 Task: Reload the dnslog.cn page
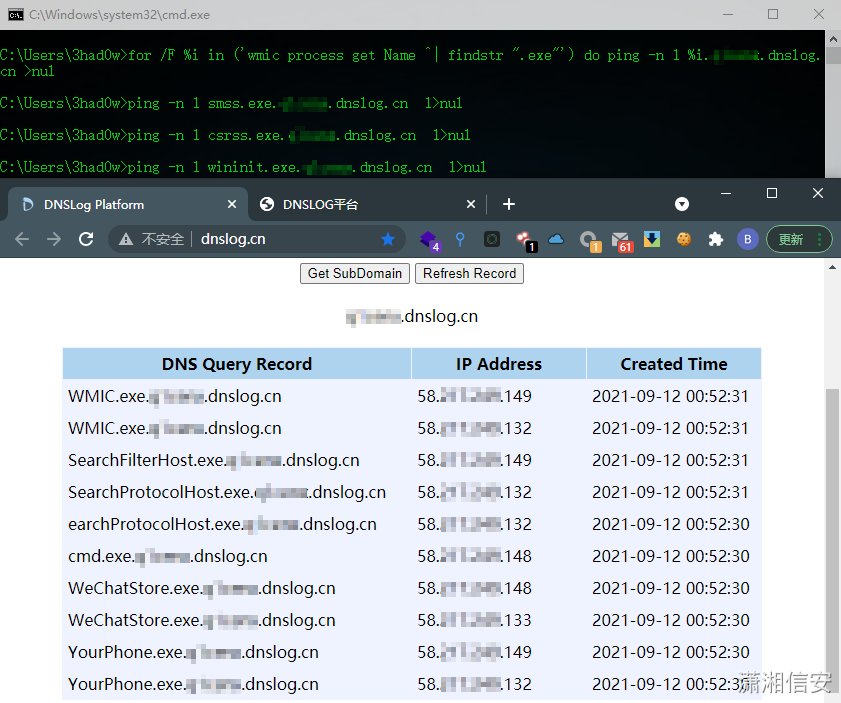[86, 239]
